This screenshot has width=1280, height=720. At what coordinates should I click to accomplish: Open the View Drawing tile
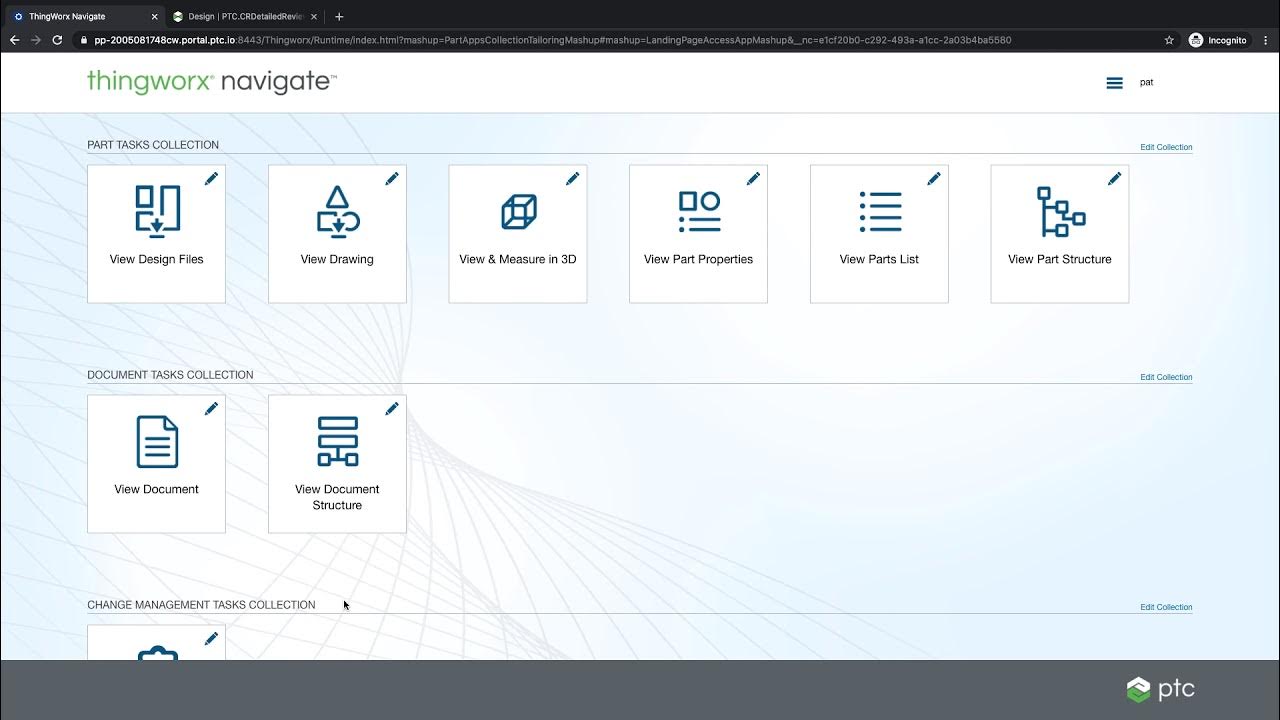337,234
